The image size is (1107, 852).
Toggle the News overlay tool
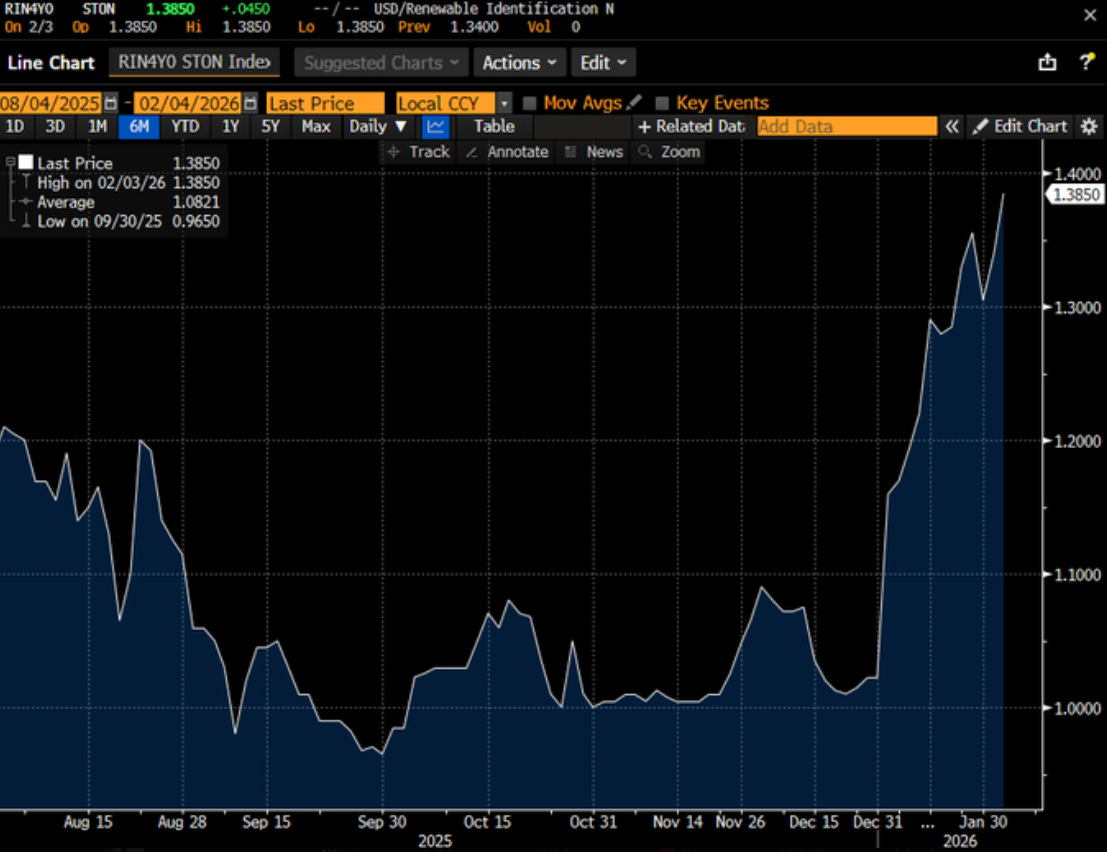click(594, 152)
